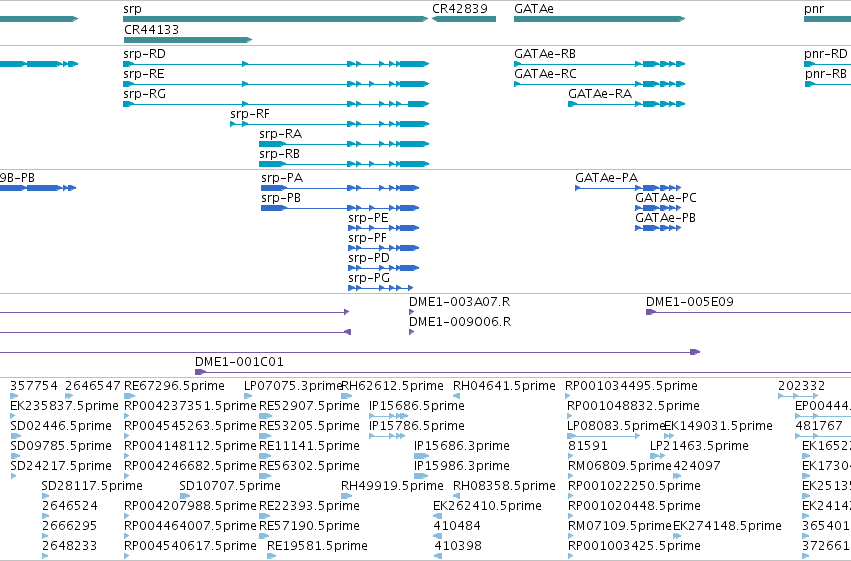Screen dimensions: 851x561
Task: Open EST SD10707.5prime
Action: coord(230,487)
